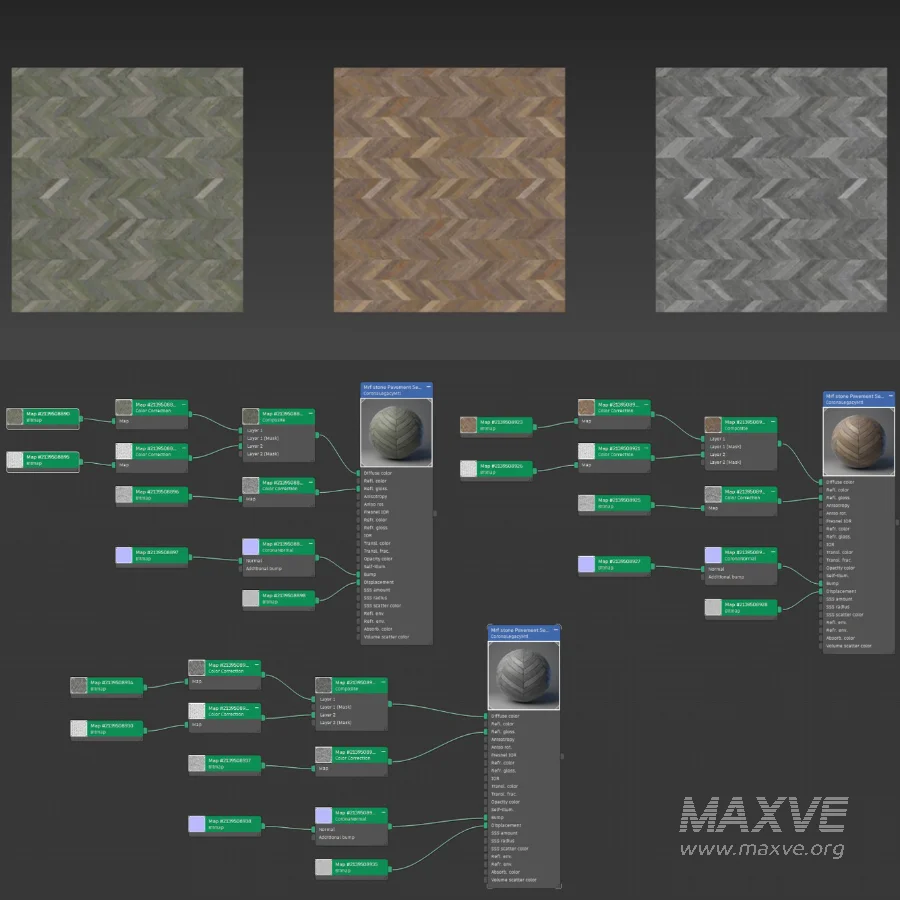This screenshot has height=900, width=900.
Task: Click Self-illum. socket on gray material
Action: (x=486, y=809)
